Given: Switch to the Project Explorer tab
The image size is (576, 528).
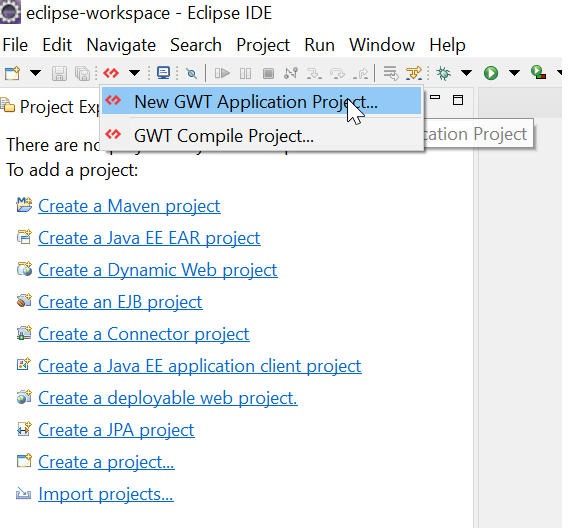Looking at the screenshot, I should pos(50,107).
